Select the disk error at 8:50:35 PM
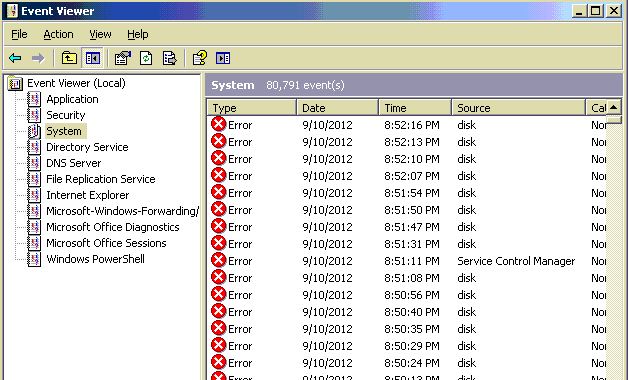628x380 pixels. coord(407,329)
